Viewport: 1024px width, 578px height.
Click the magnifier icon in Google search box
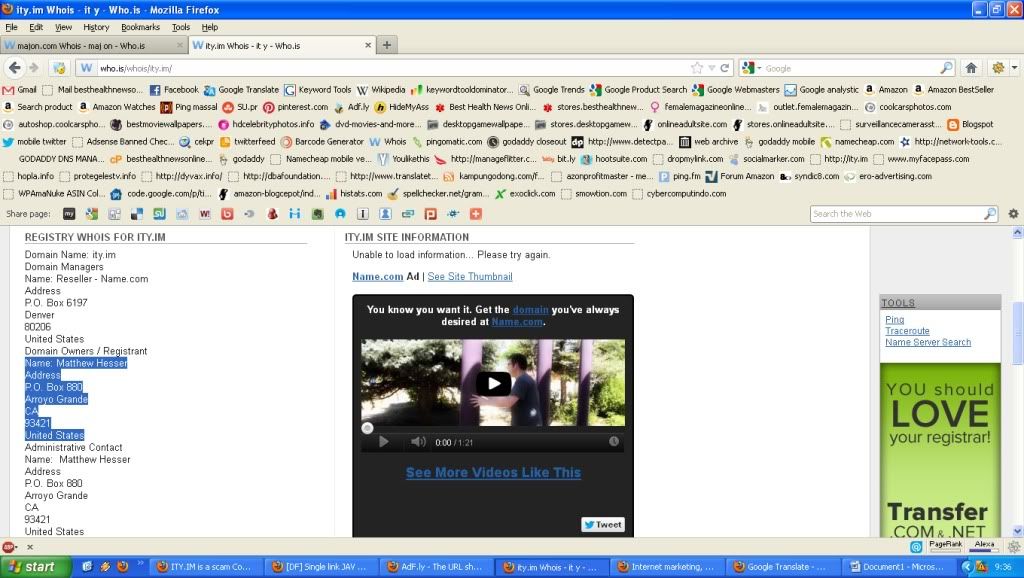tap(946, 68)
